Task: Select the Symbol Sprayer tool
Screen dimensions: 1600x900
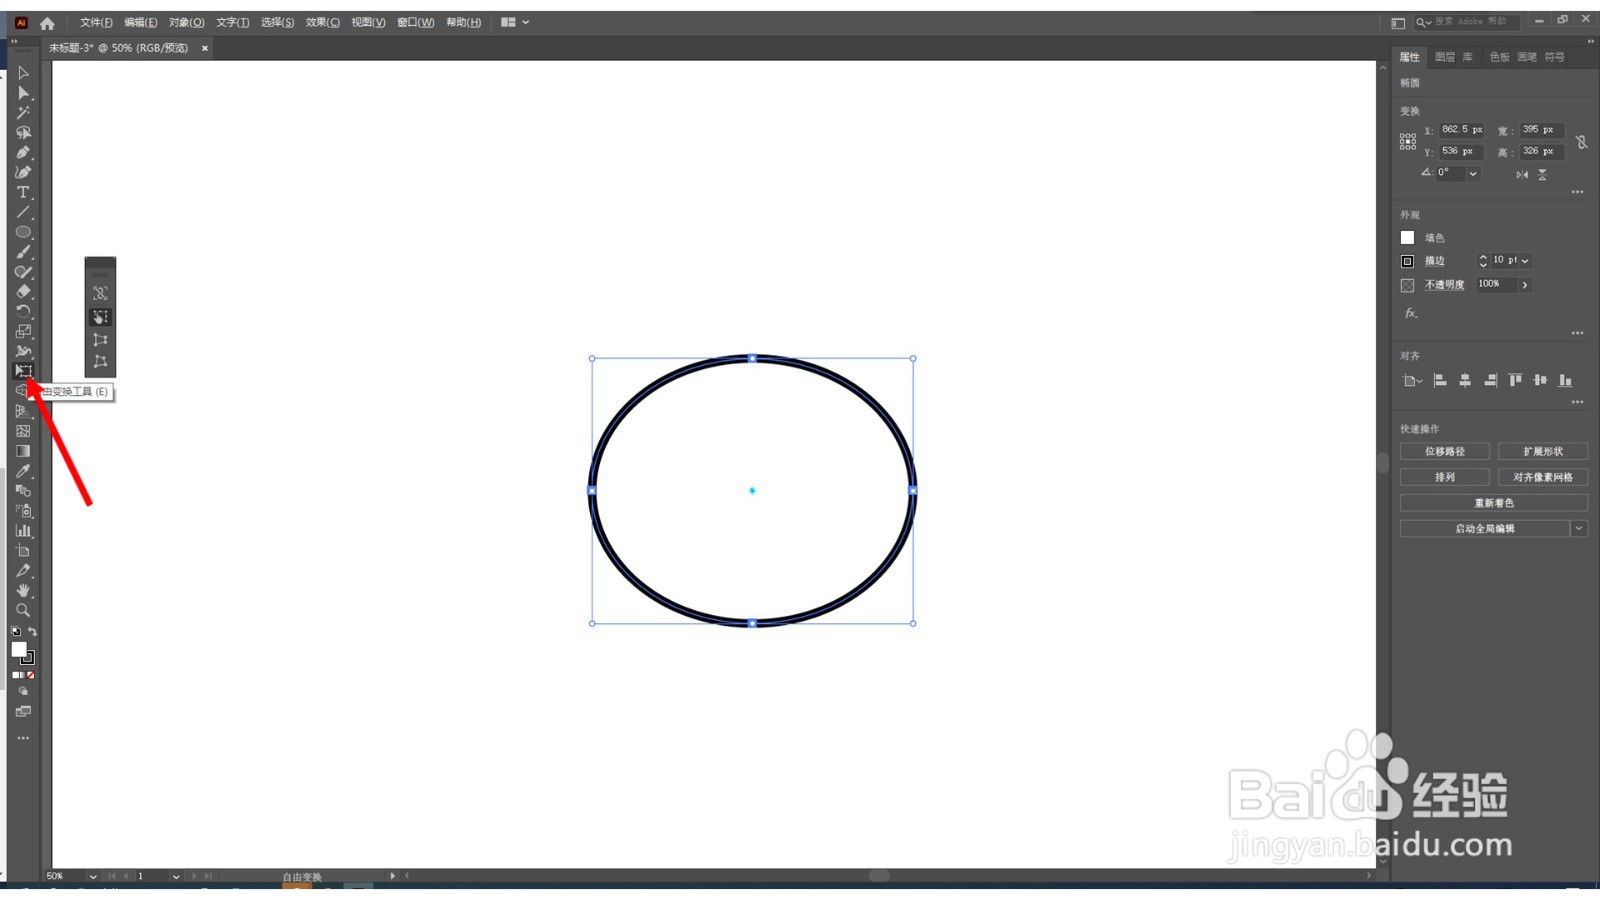Action: [x=23, y=511]
